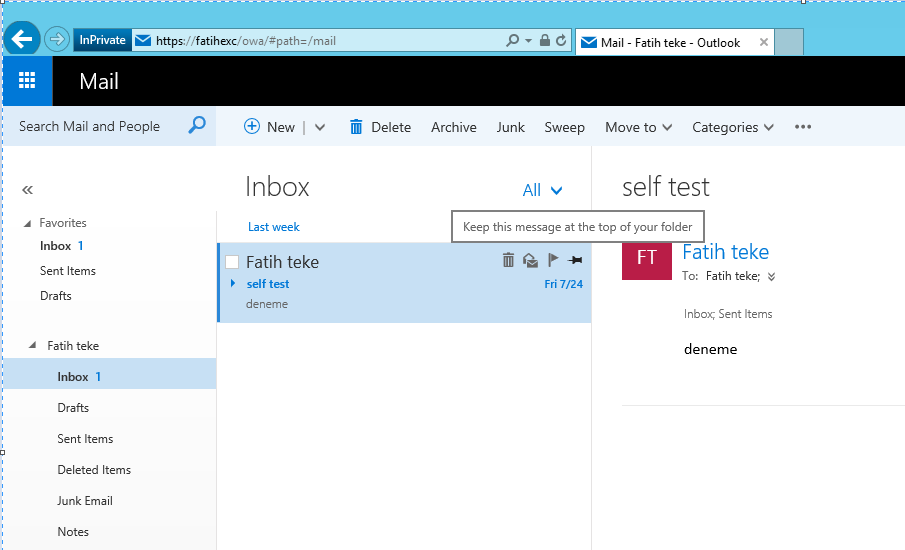This screenshot has width=905, height=550.
Task: Close the Mail - Fatih teke browser tab
Action: coord(764,42)
